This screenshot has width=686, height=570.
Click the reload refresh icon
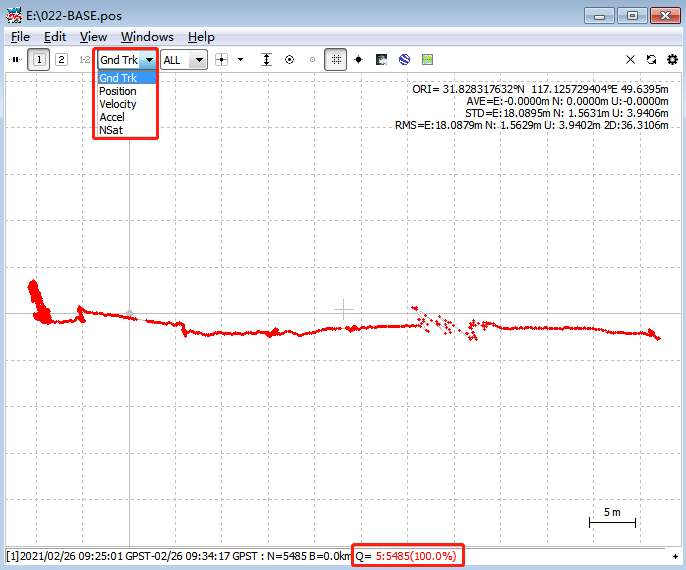[651, 60]
